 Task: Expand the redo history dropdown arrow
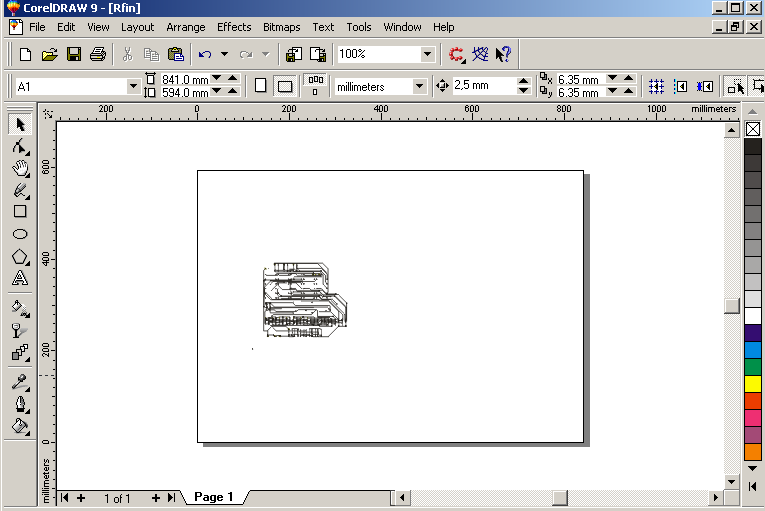point(266,54)
